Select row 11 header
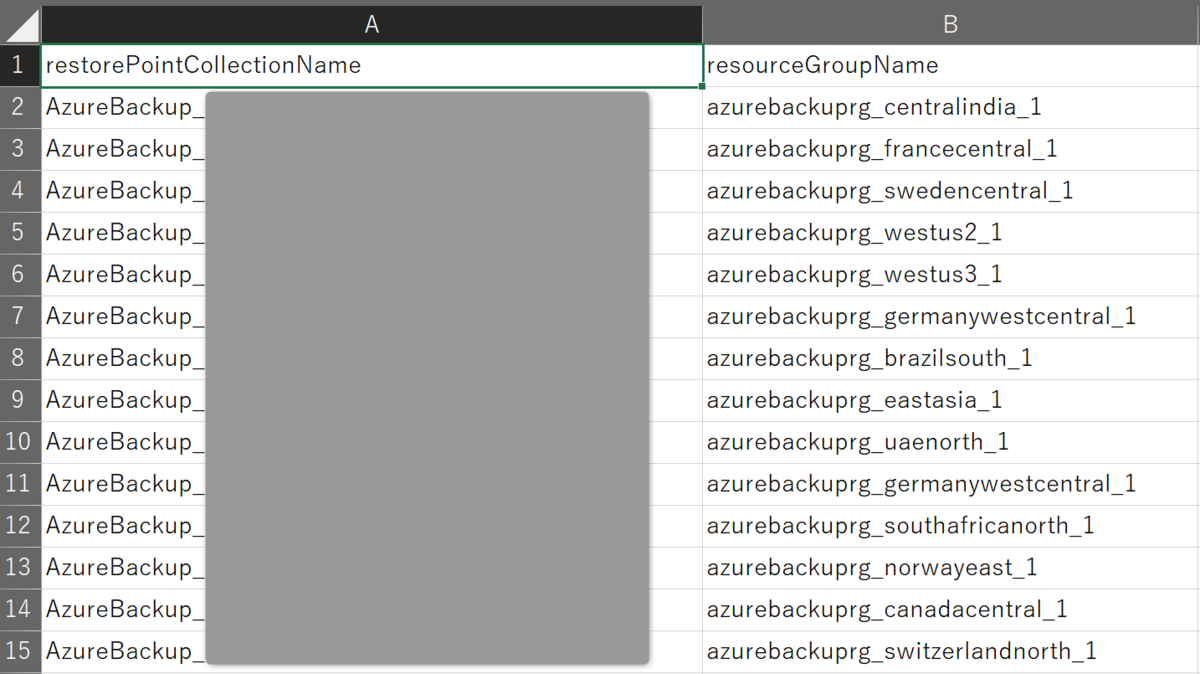 (20, 485)
